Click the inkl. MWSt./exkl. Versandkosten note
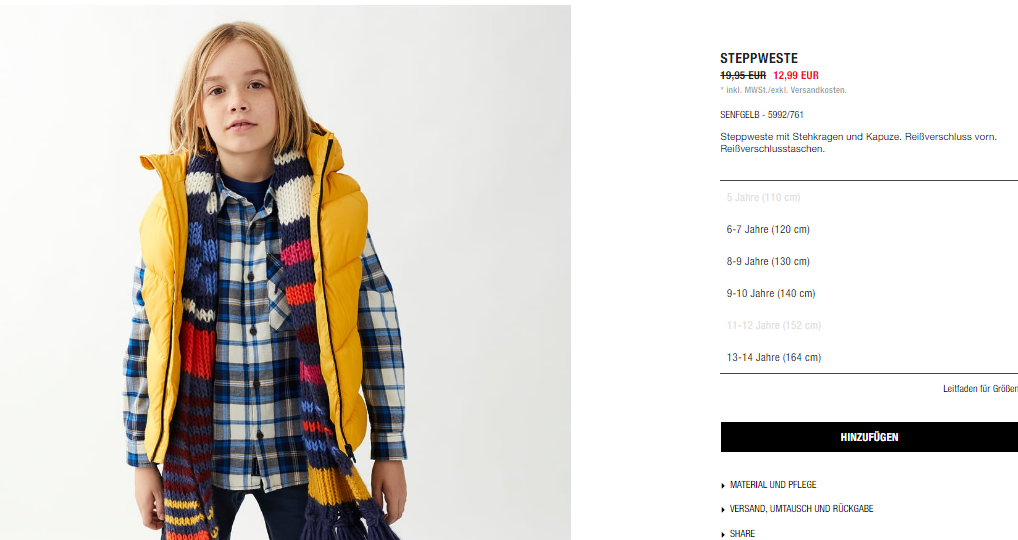The image size is (1018, 540). (x=783, y=90)
